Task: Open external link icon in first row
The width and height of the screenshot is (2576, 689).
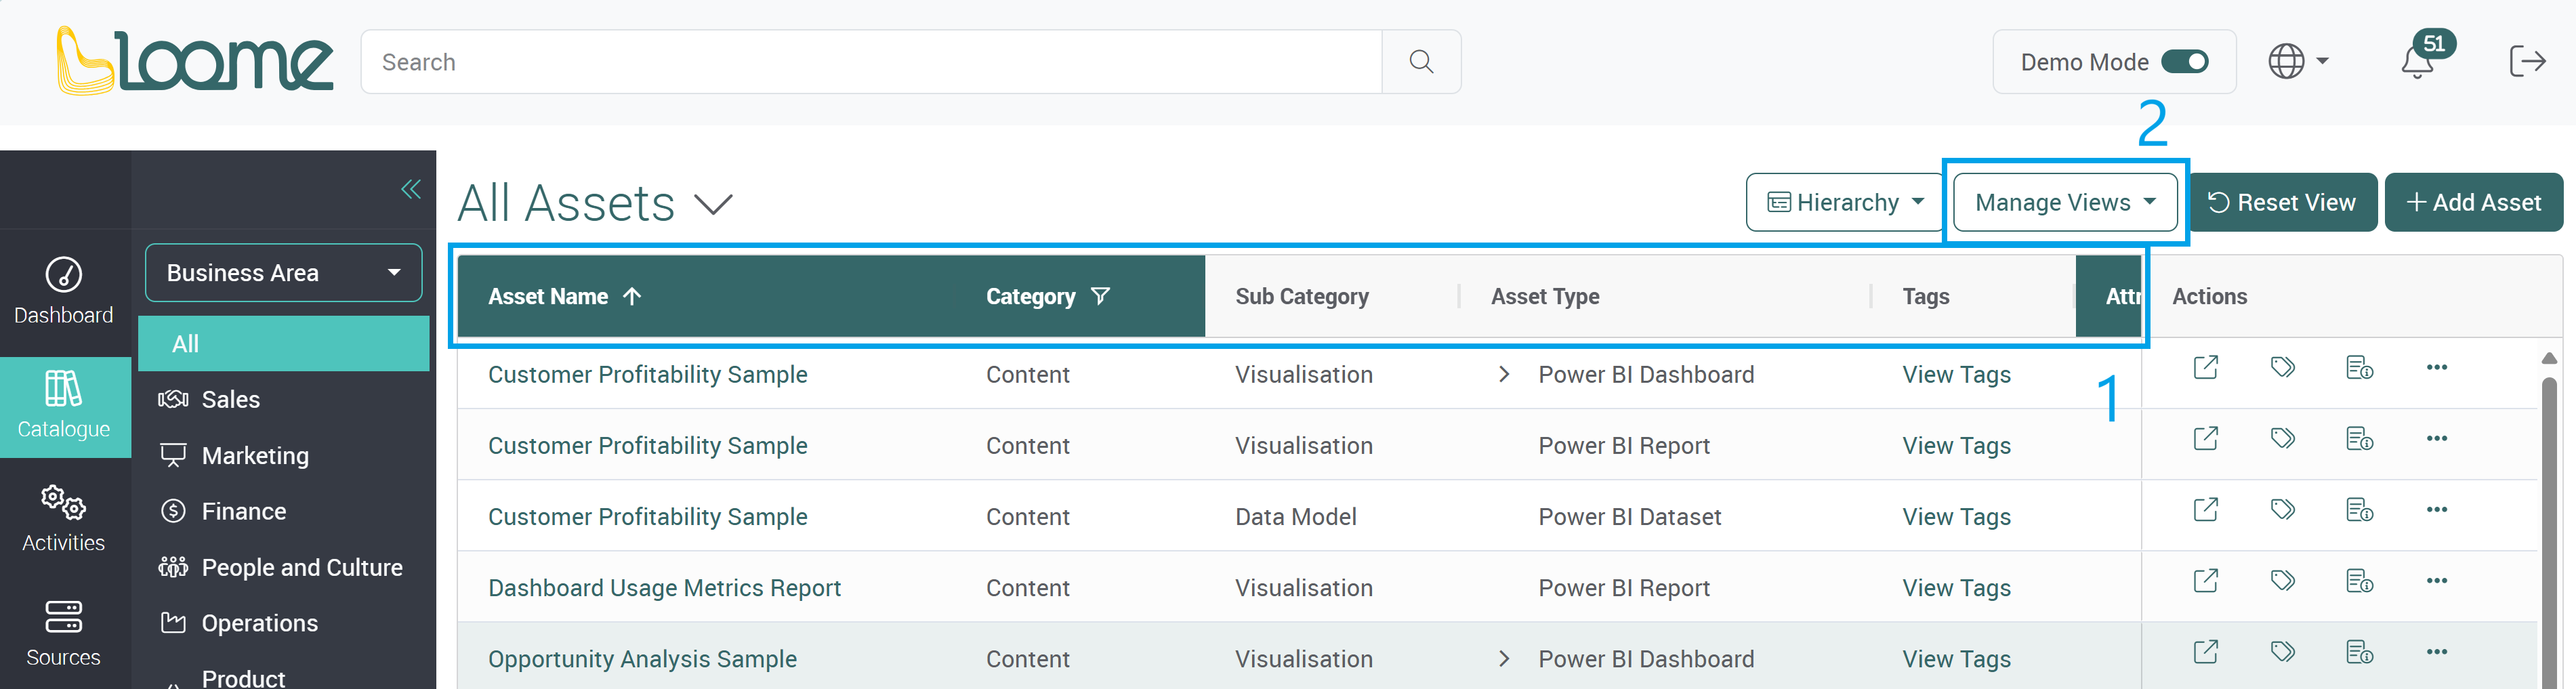Action: click(2205, 368)
